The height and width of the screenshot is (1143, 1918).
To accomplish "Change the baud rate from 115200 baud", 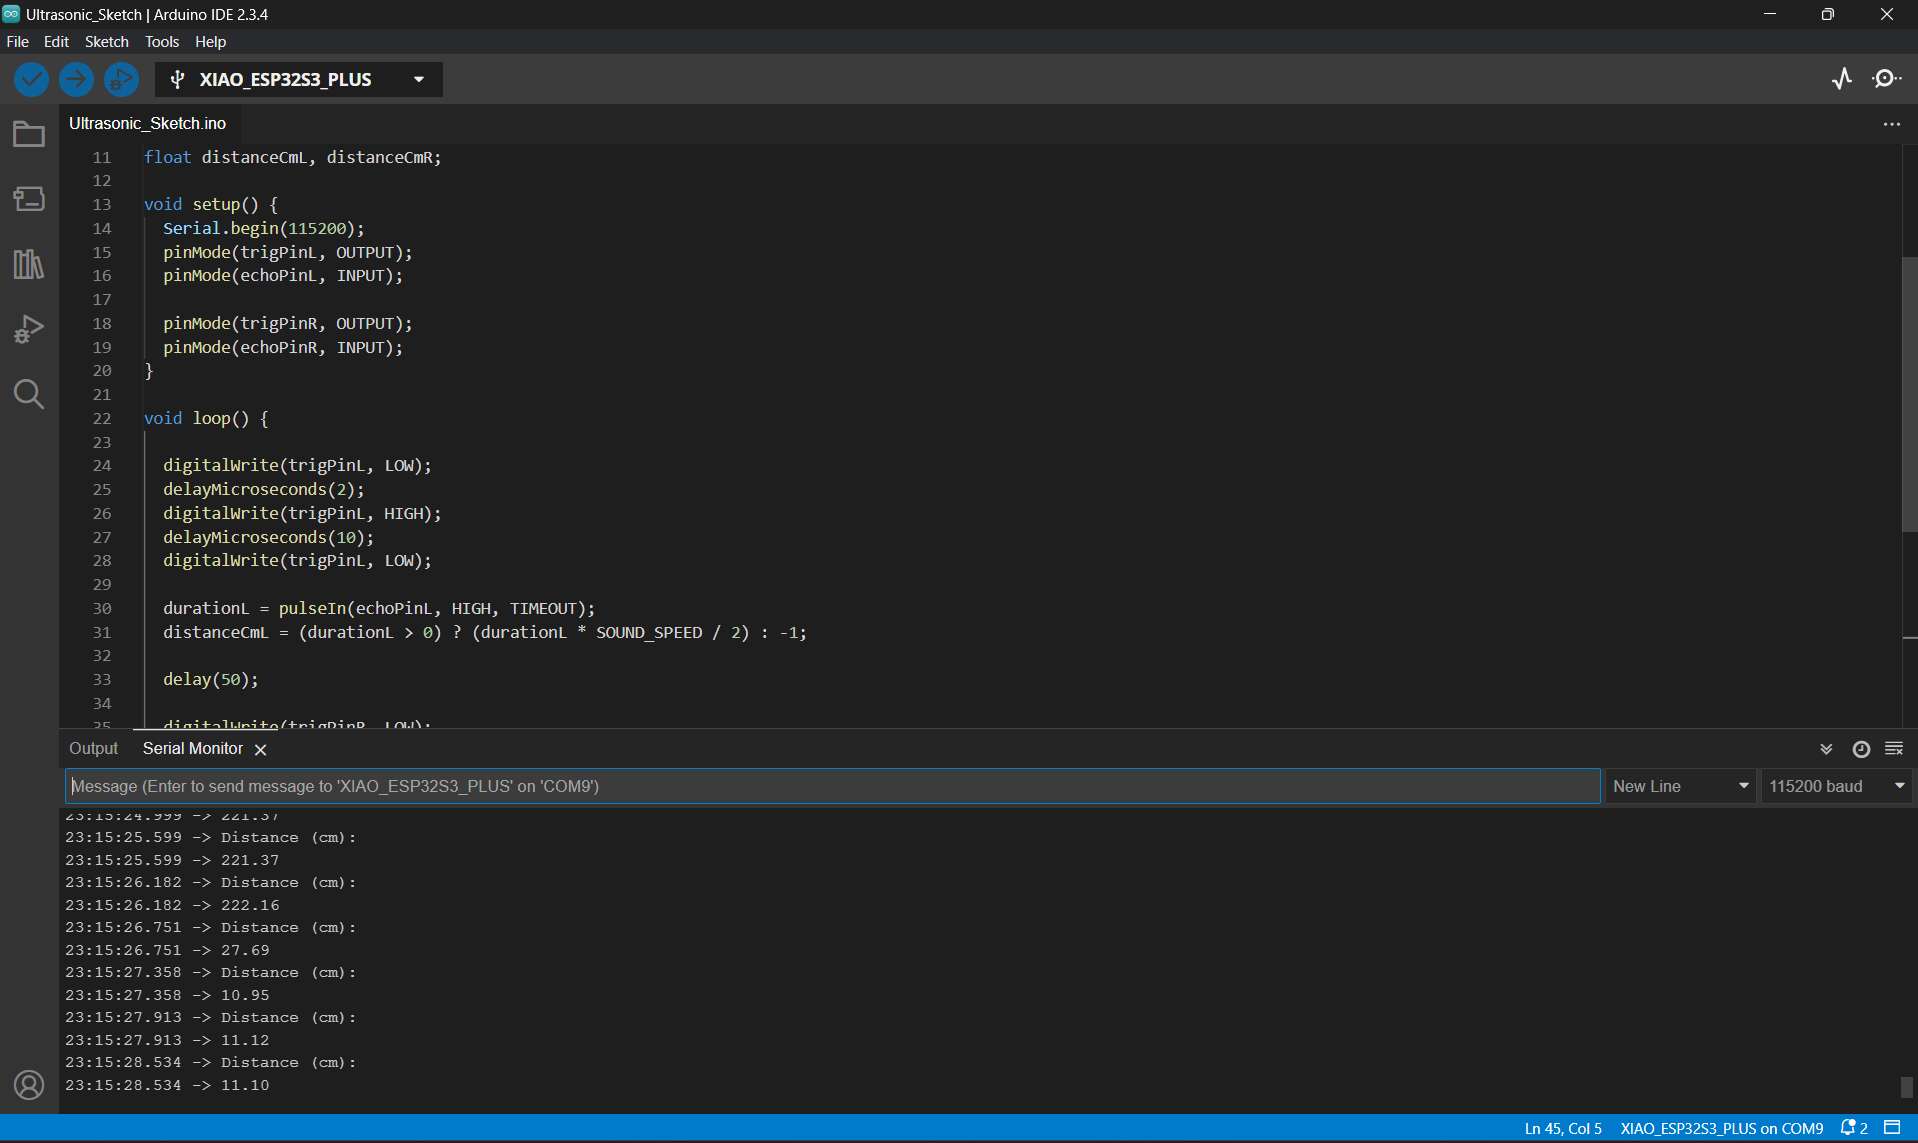I will pyautogui.click(x=1837, y=786).
